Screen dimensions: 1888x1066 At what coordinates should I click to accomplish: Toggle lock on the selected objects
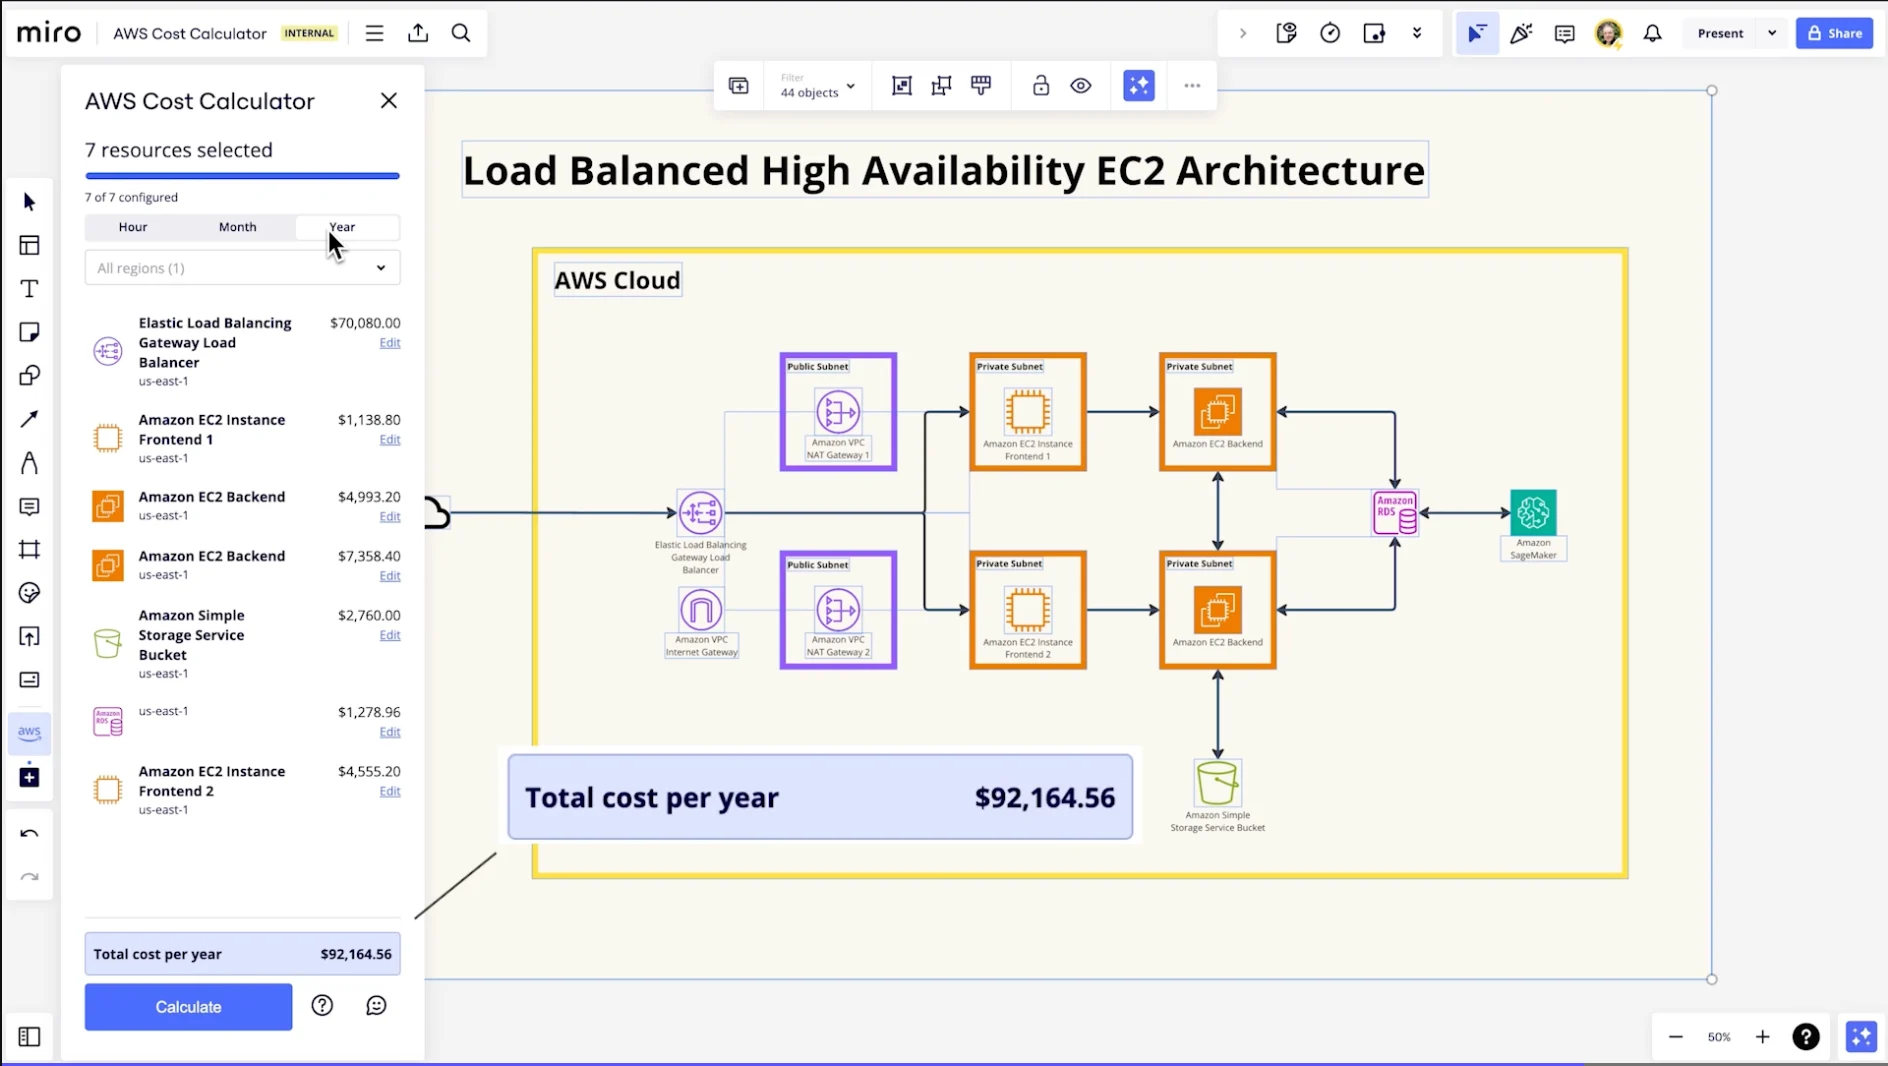pyautogui.click(x=1041, y=86)
